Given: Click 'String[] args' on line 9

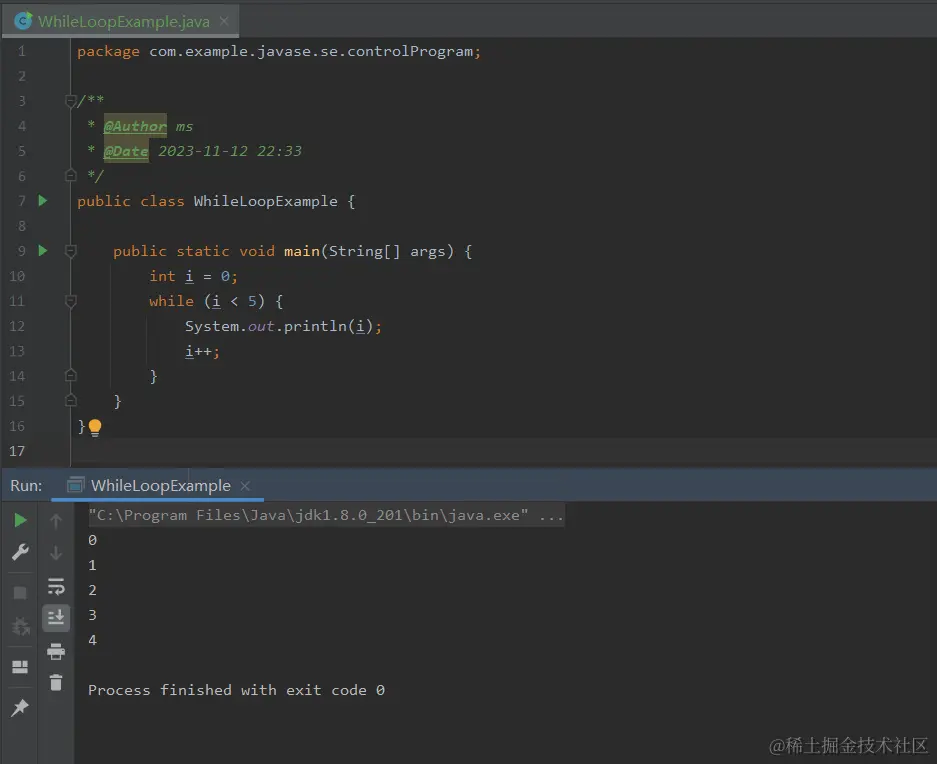Looking at the screenshot, I should [387, 251].
